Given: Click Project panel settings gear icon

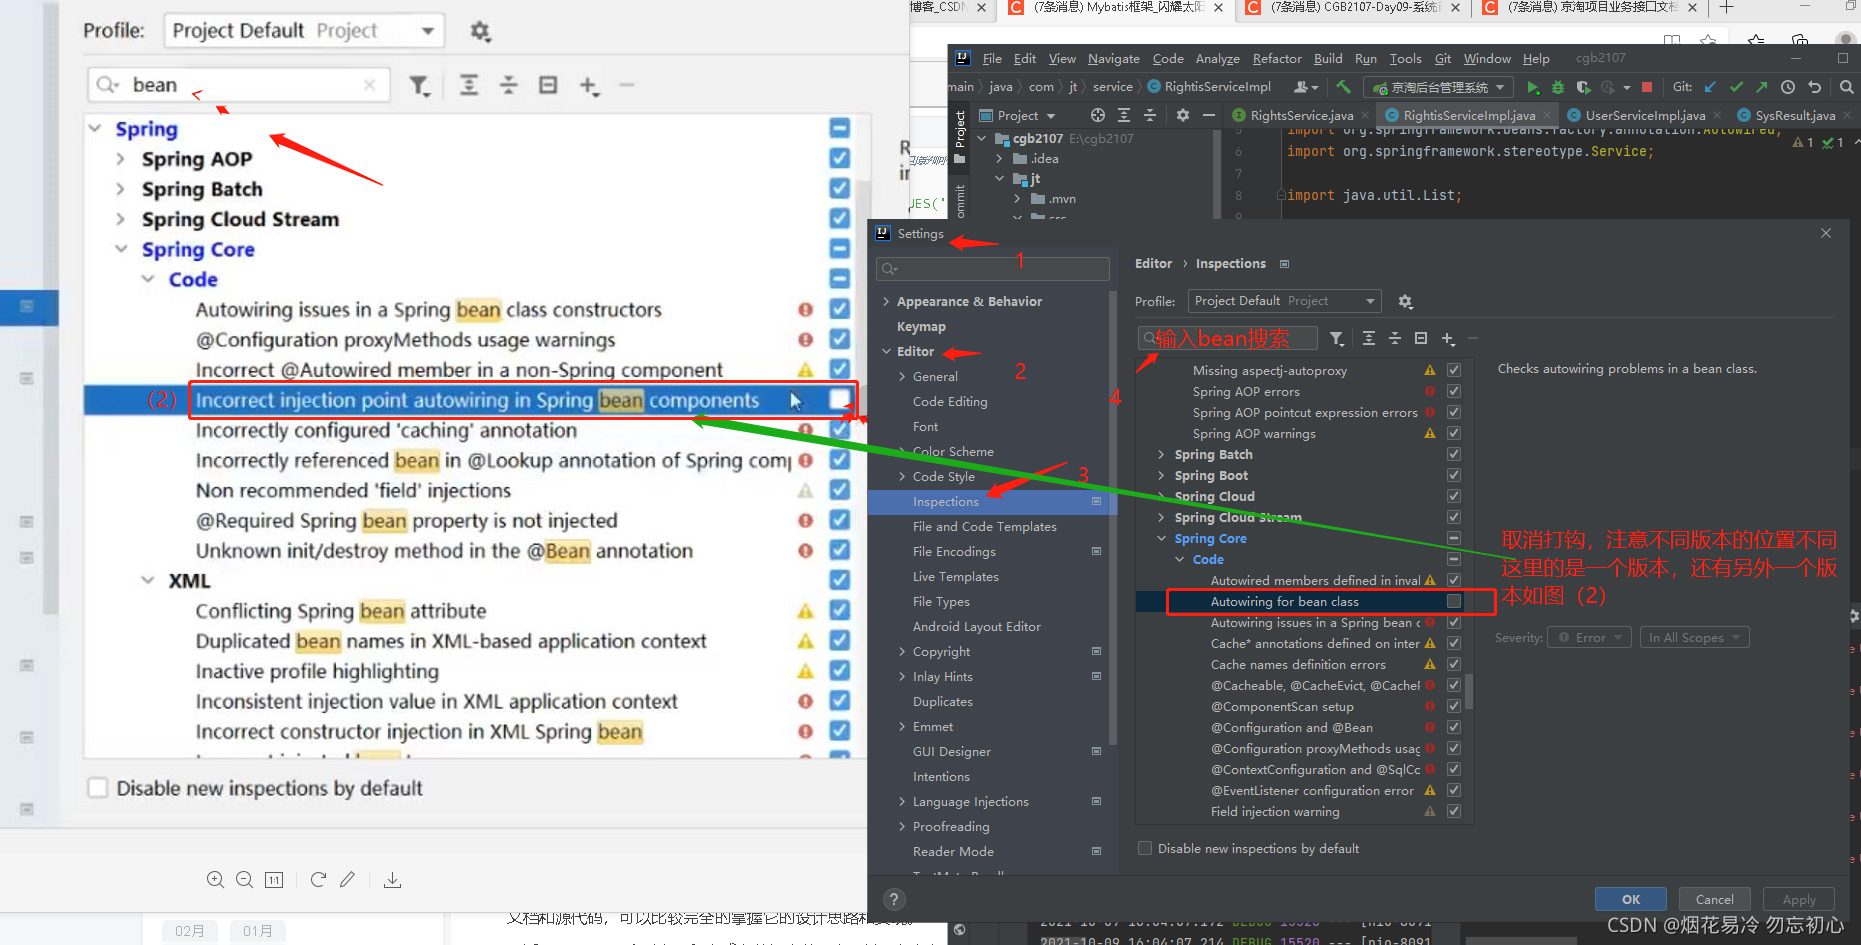Looking at the screenshot, I should (x=1183, y=115).
